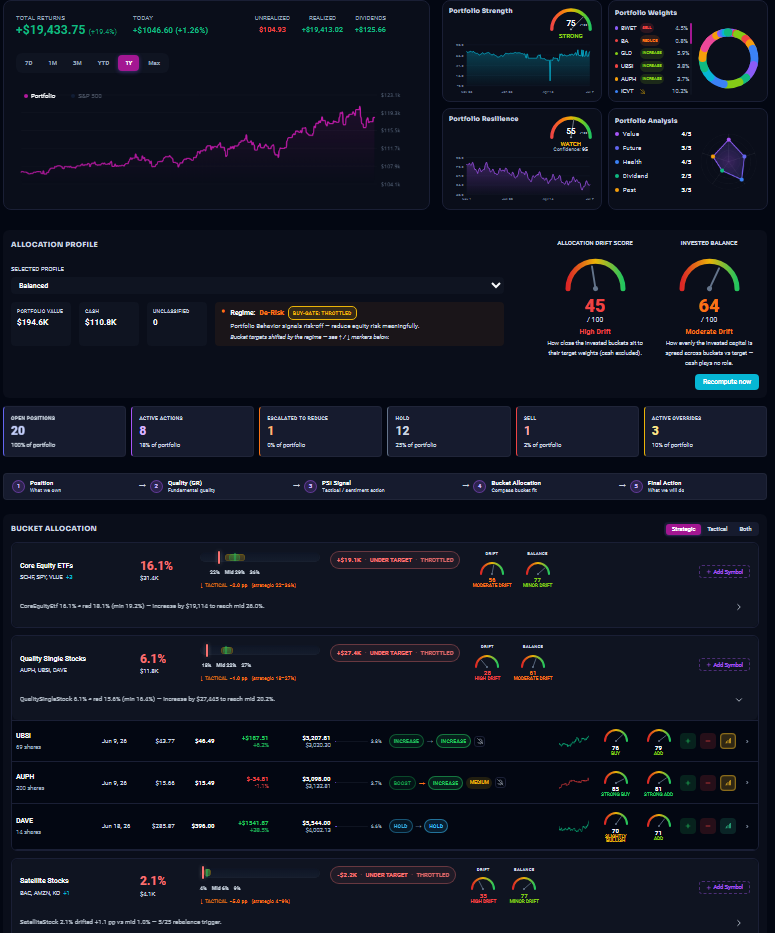
Task: Select the Max time range
Action: (154, 63)
